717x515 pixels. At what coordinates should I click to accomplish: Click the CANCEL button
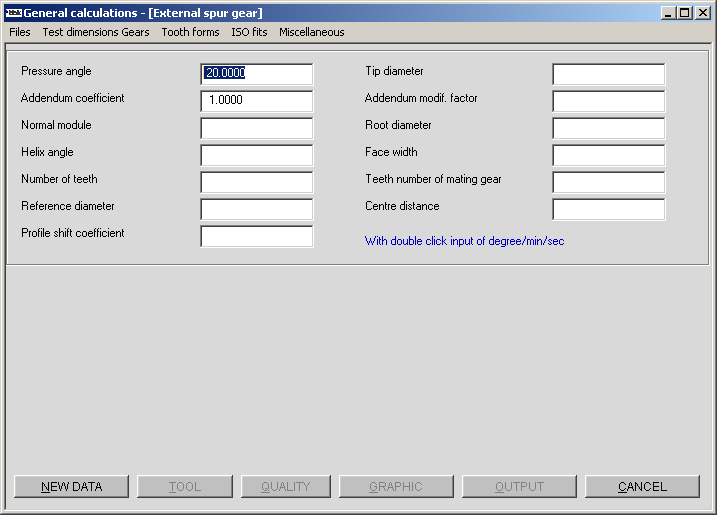tap(642, 487)
